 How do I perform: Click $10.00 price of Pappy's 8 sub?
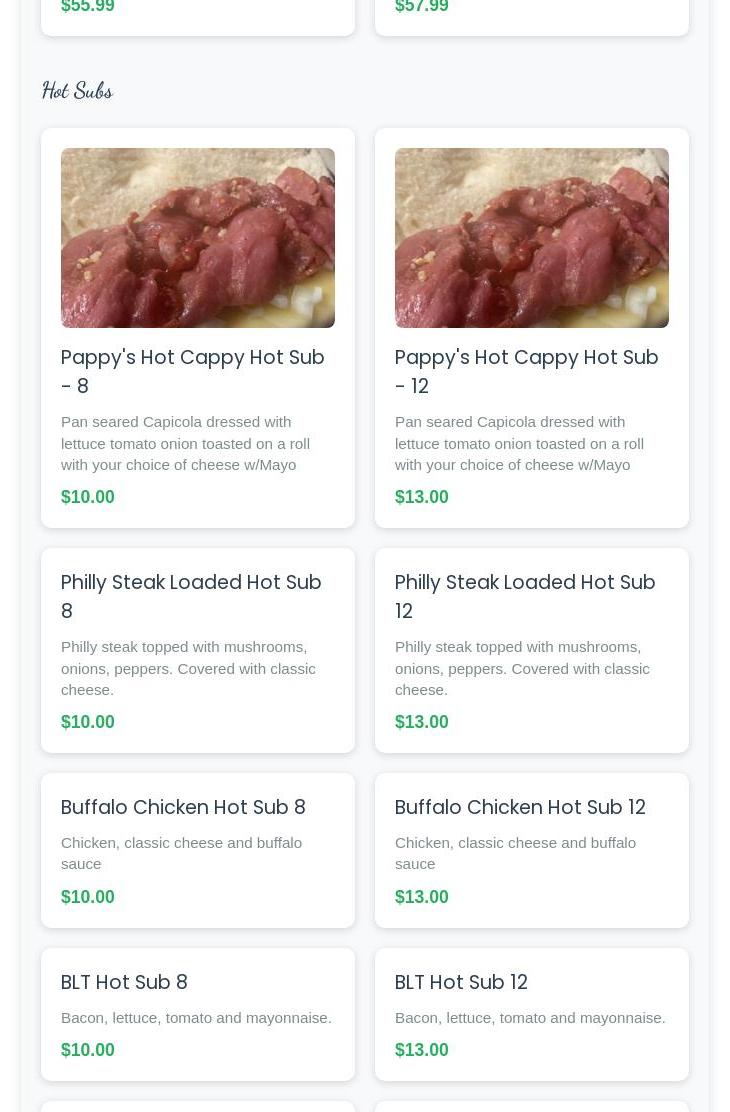(x=88, y=497)
